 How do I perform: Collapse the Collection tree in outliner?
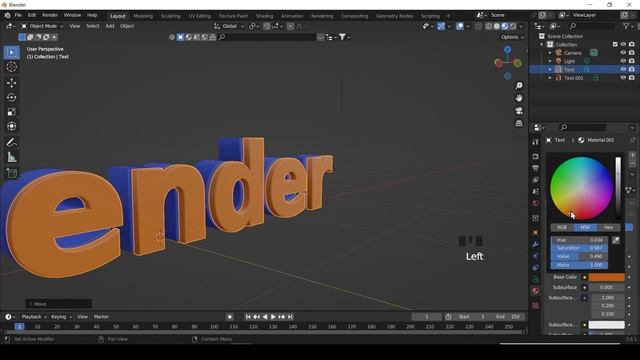[x=542, y=44]
